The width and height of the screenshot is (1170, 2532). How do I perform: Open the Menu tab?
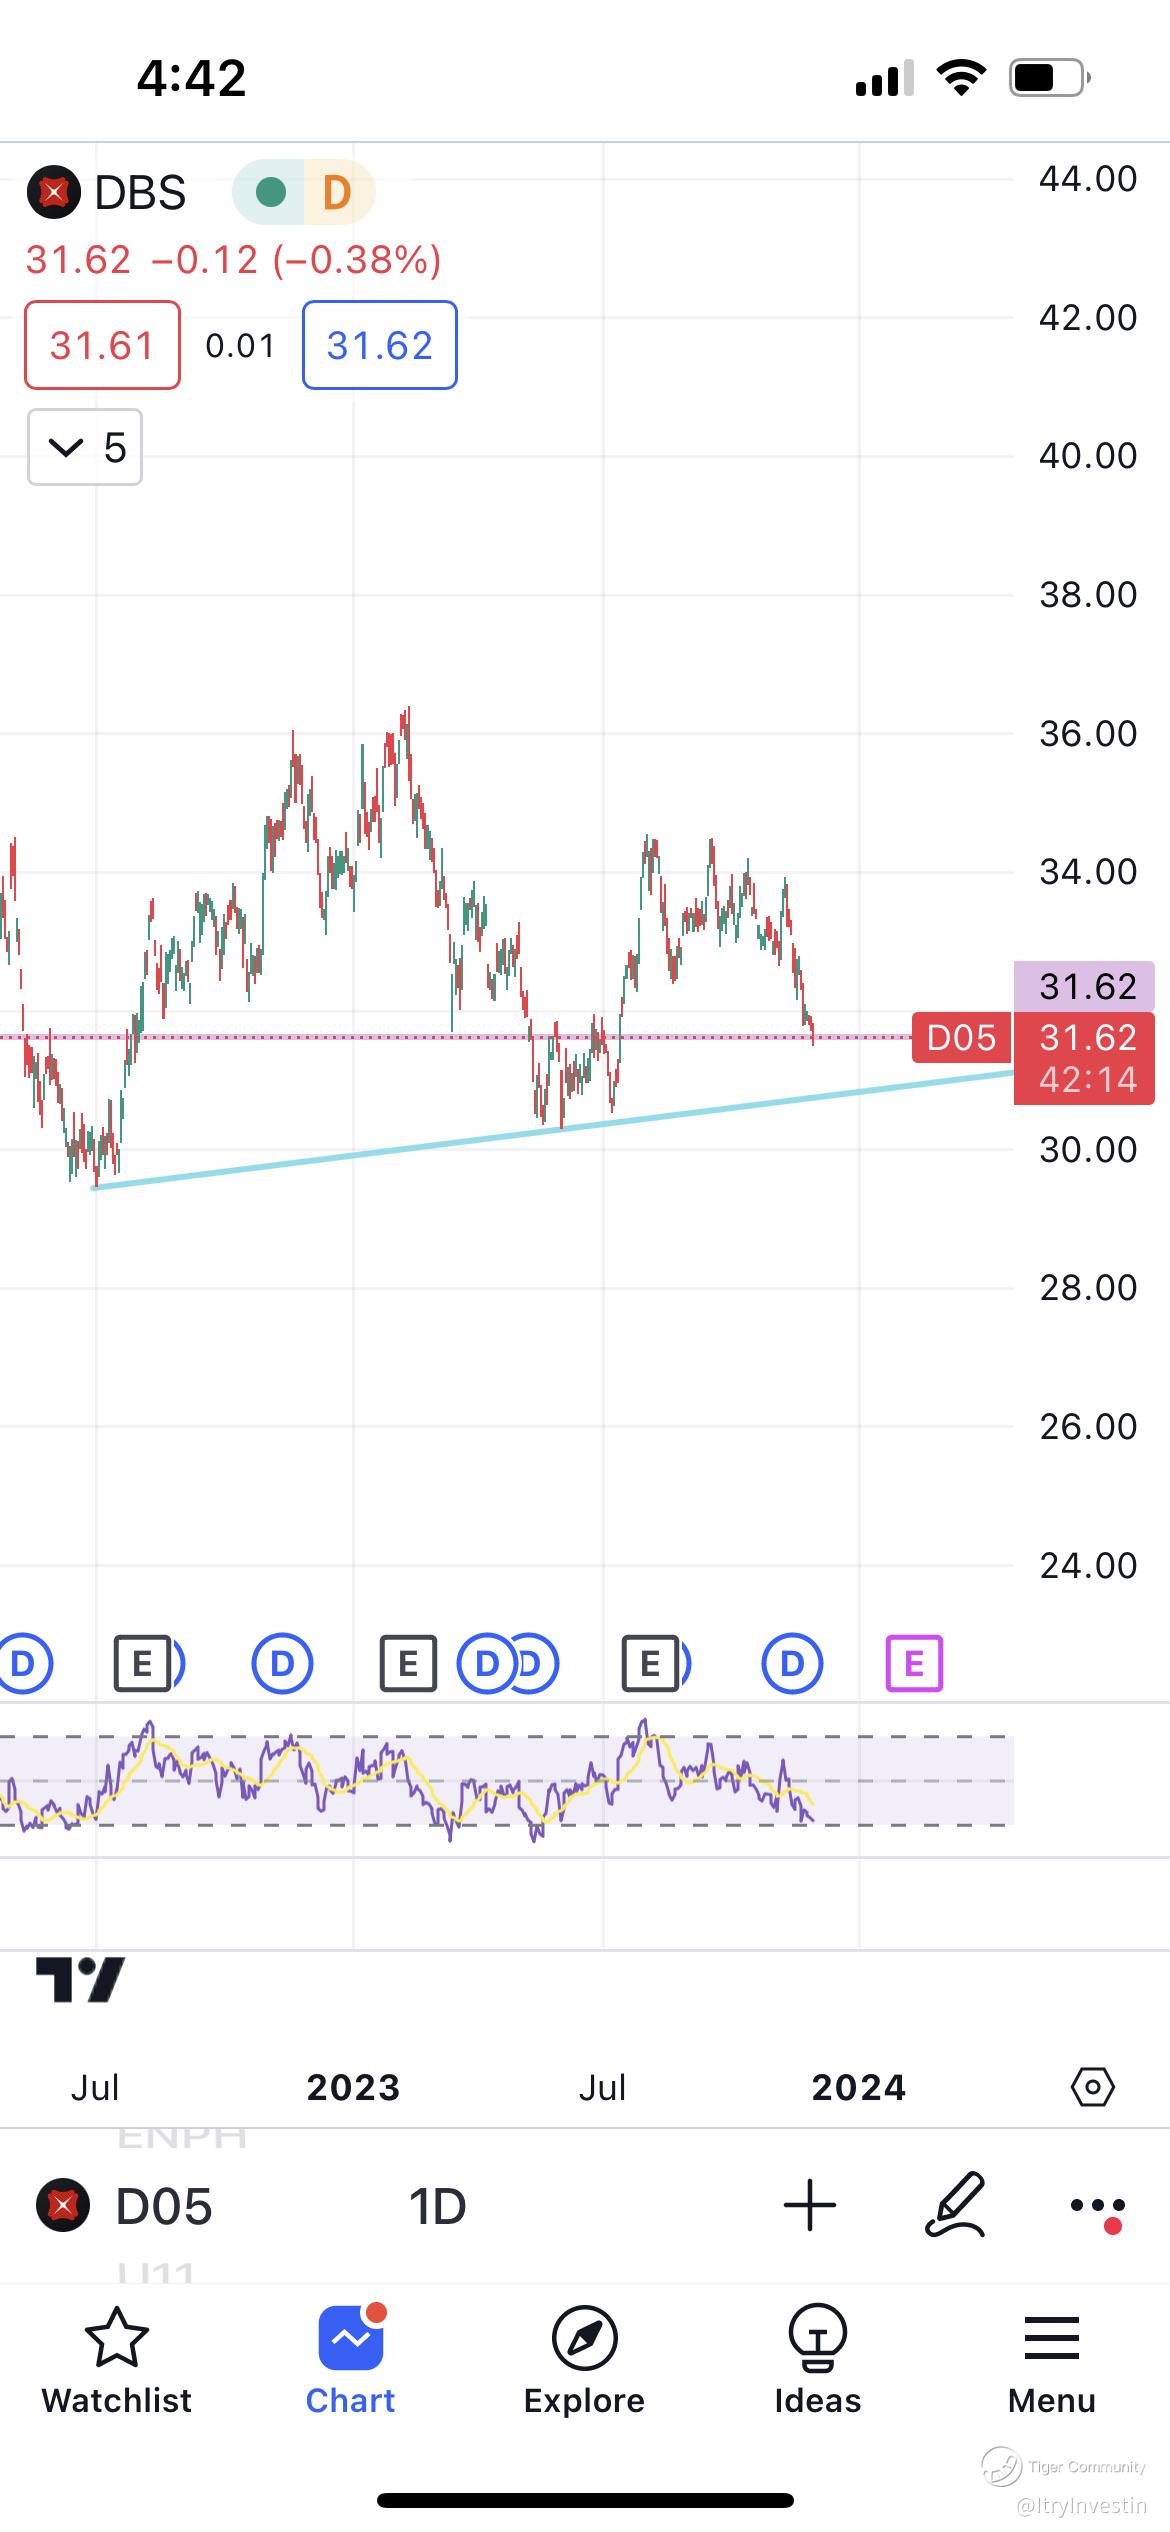tap(1052, 2360)
